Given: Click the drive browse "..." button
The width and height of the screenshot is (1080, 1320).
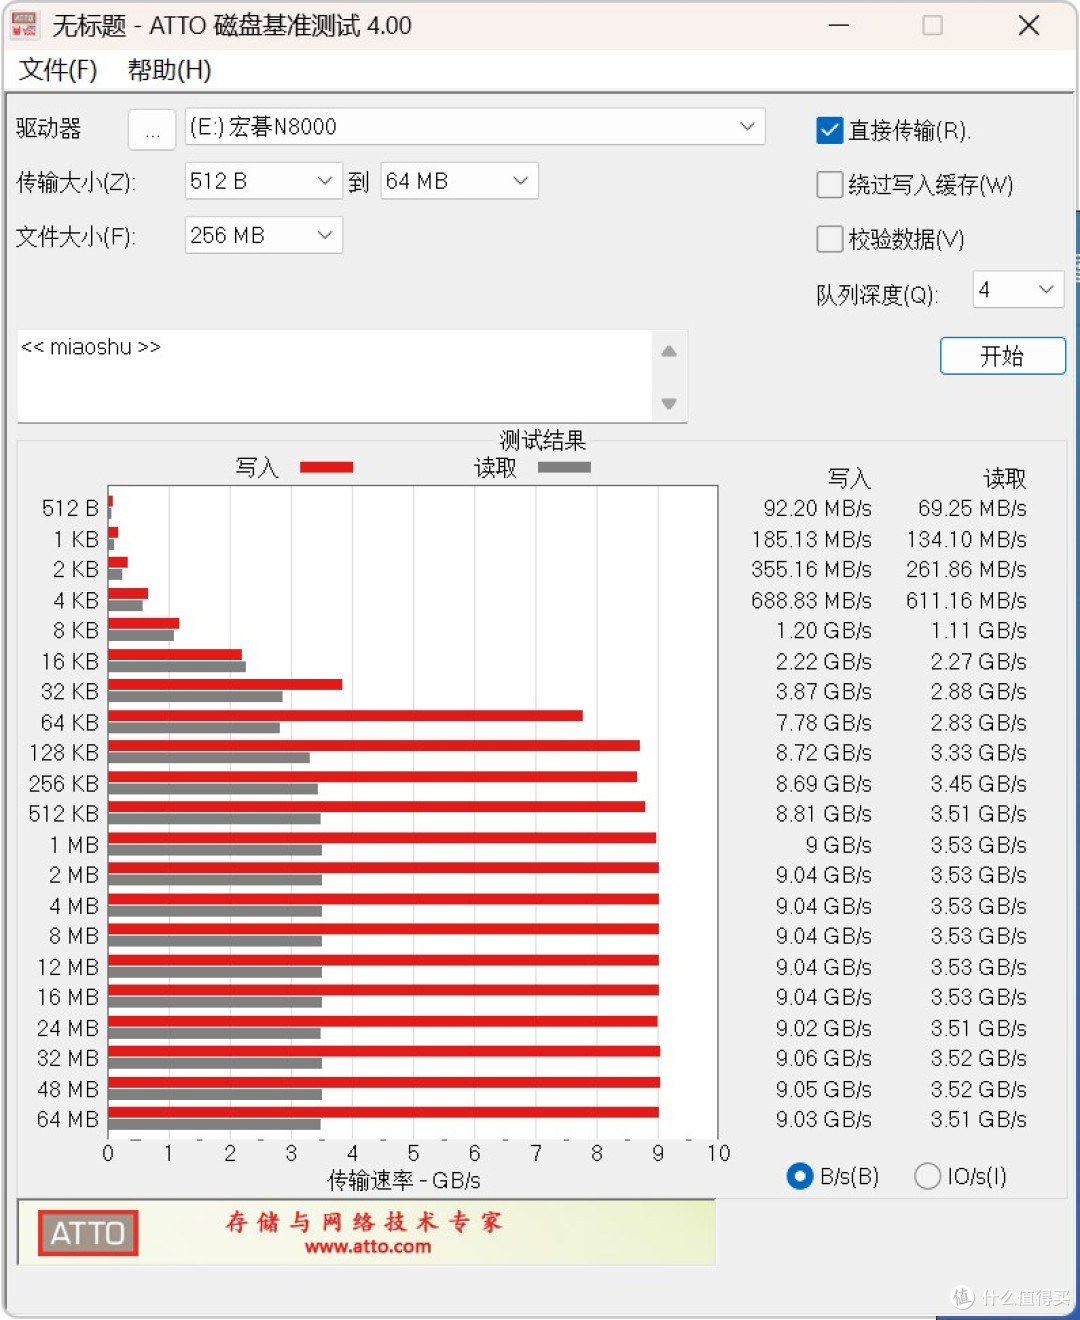Looking at the screenshot, I should 152,129.
